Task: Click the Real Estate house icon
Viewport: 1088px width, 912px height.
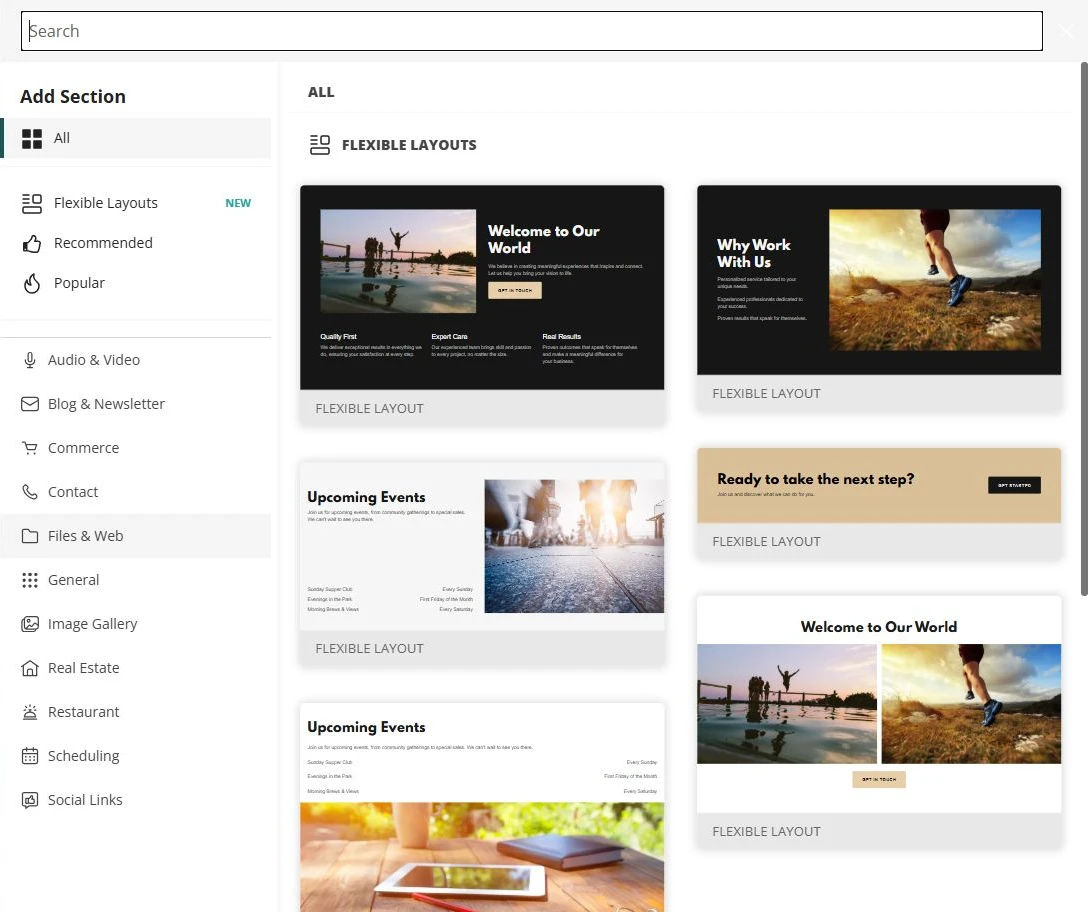Action: 30,668
